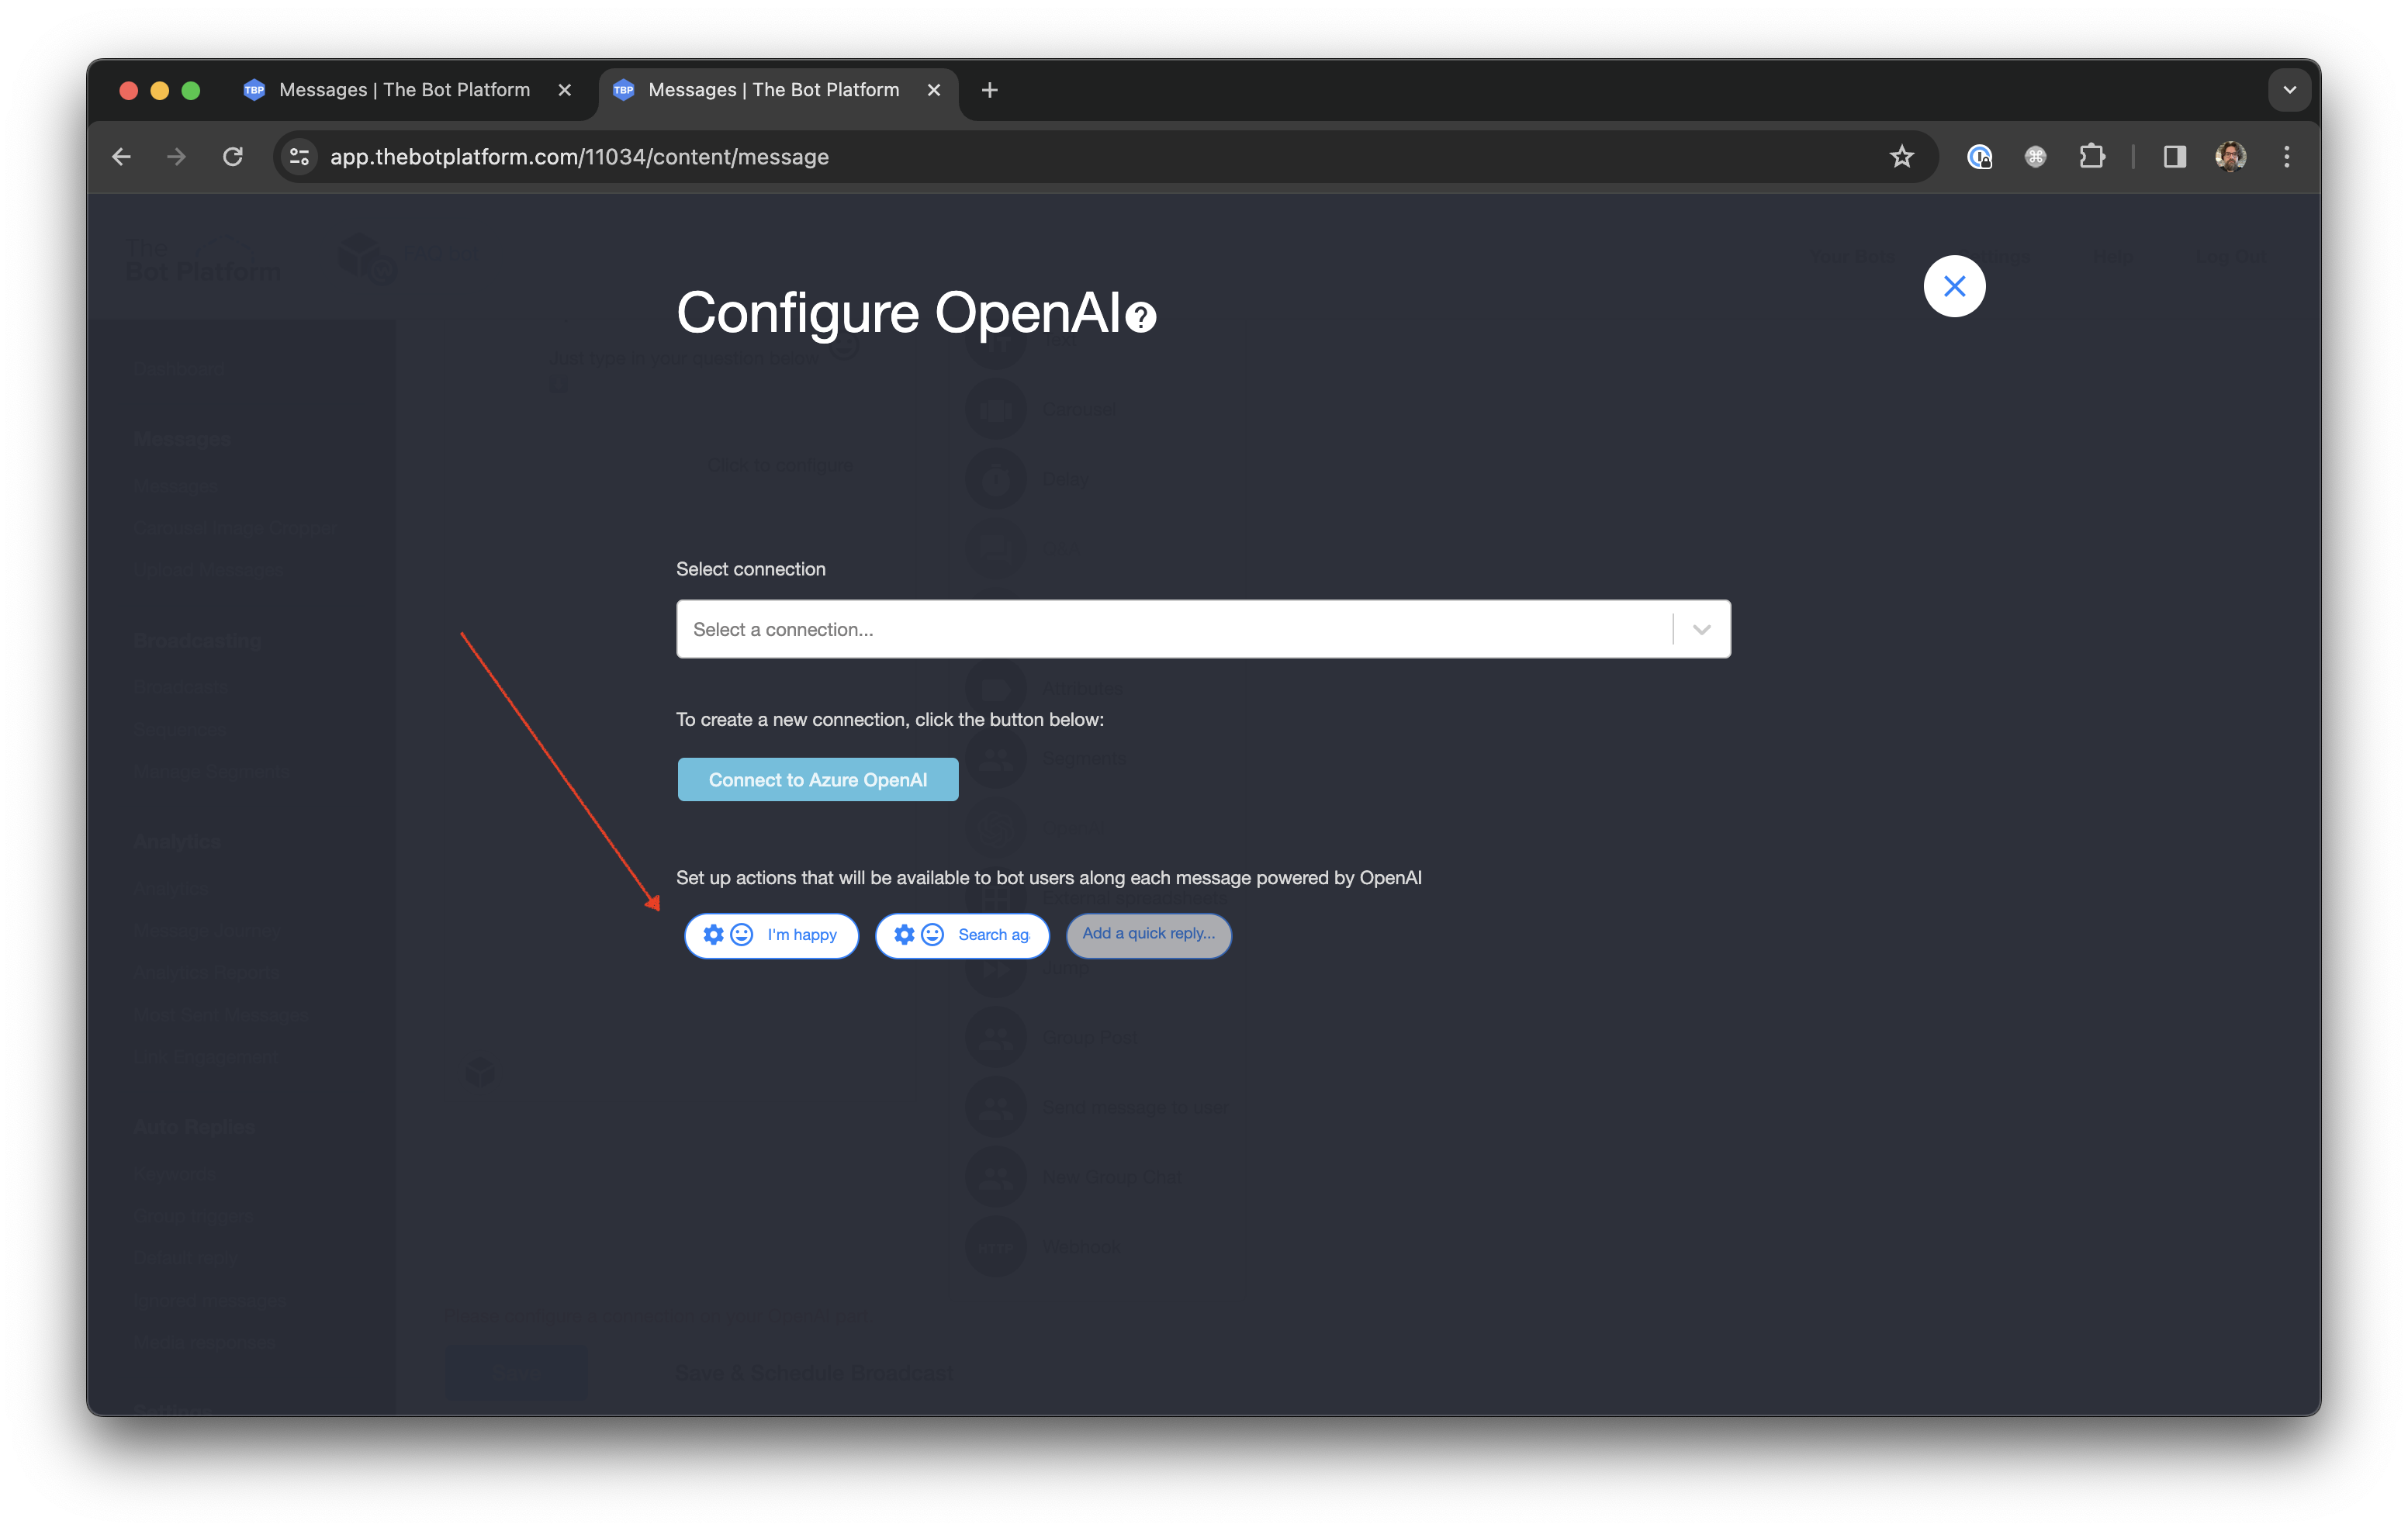
Task: Add a quick reply
Action: (1148, 934)
